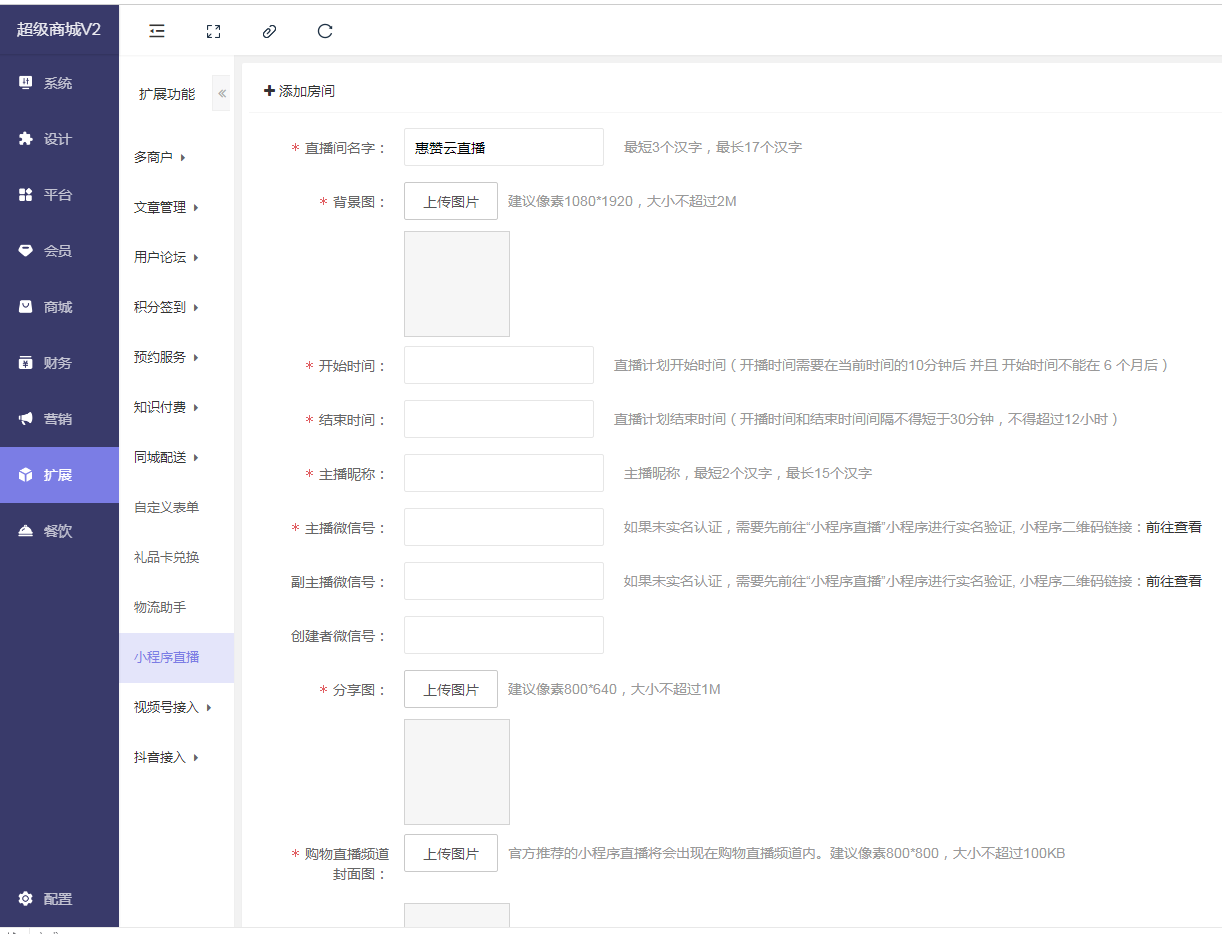Expand the 视频号接入 submenu

click(x=172, y=707)
